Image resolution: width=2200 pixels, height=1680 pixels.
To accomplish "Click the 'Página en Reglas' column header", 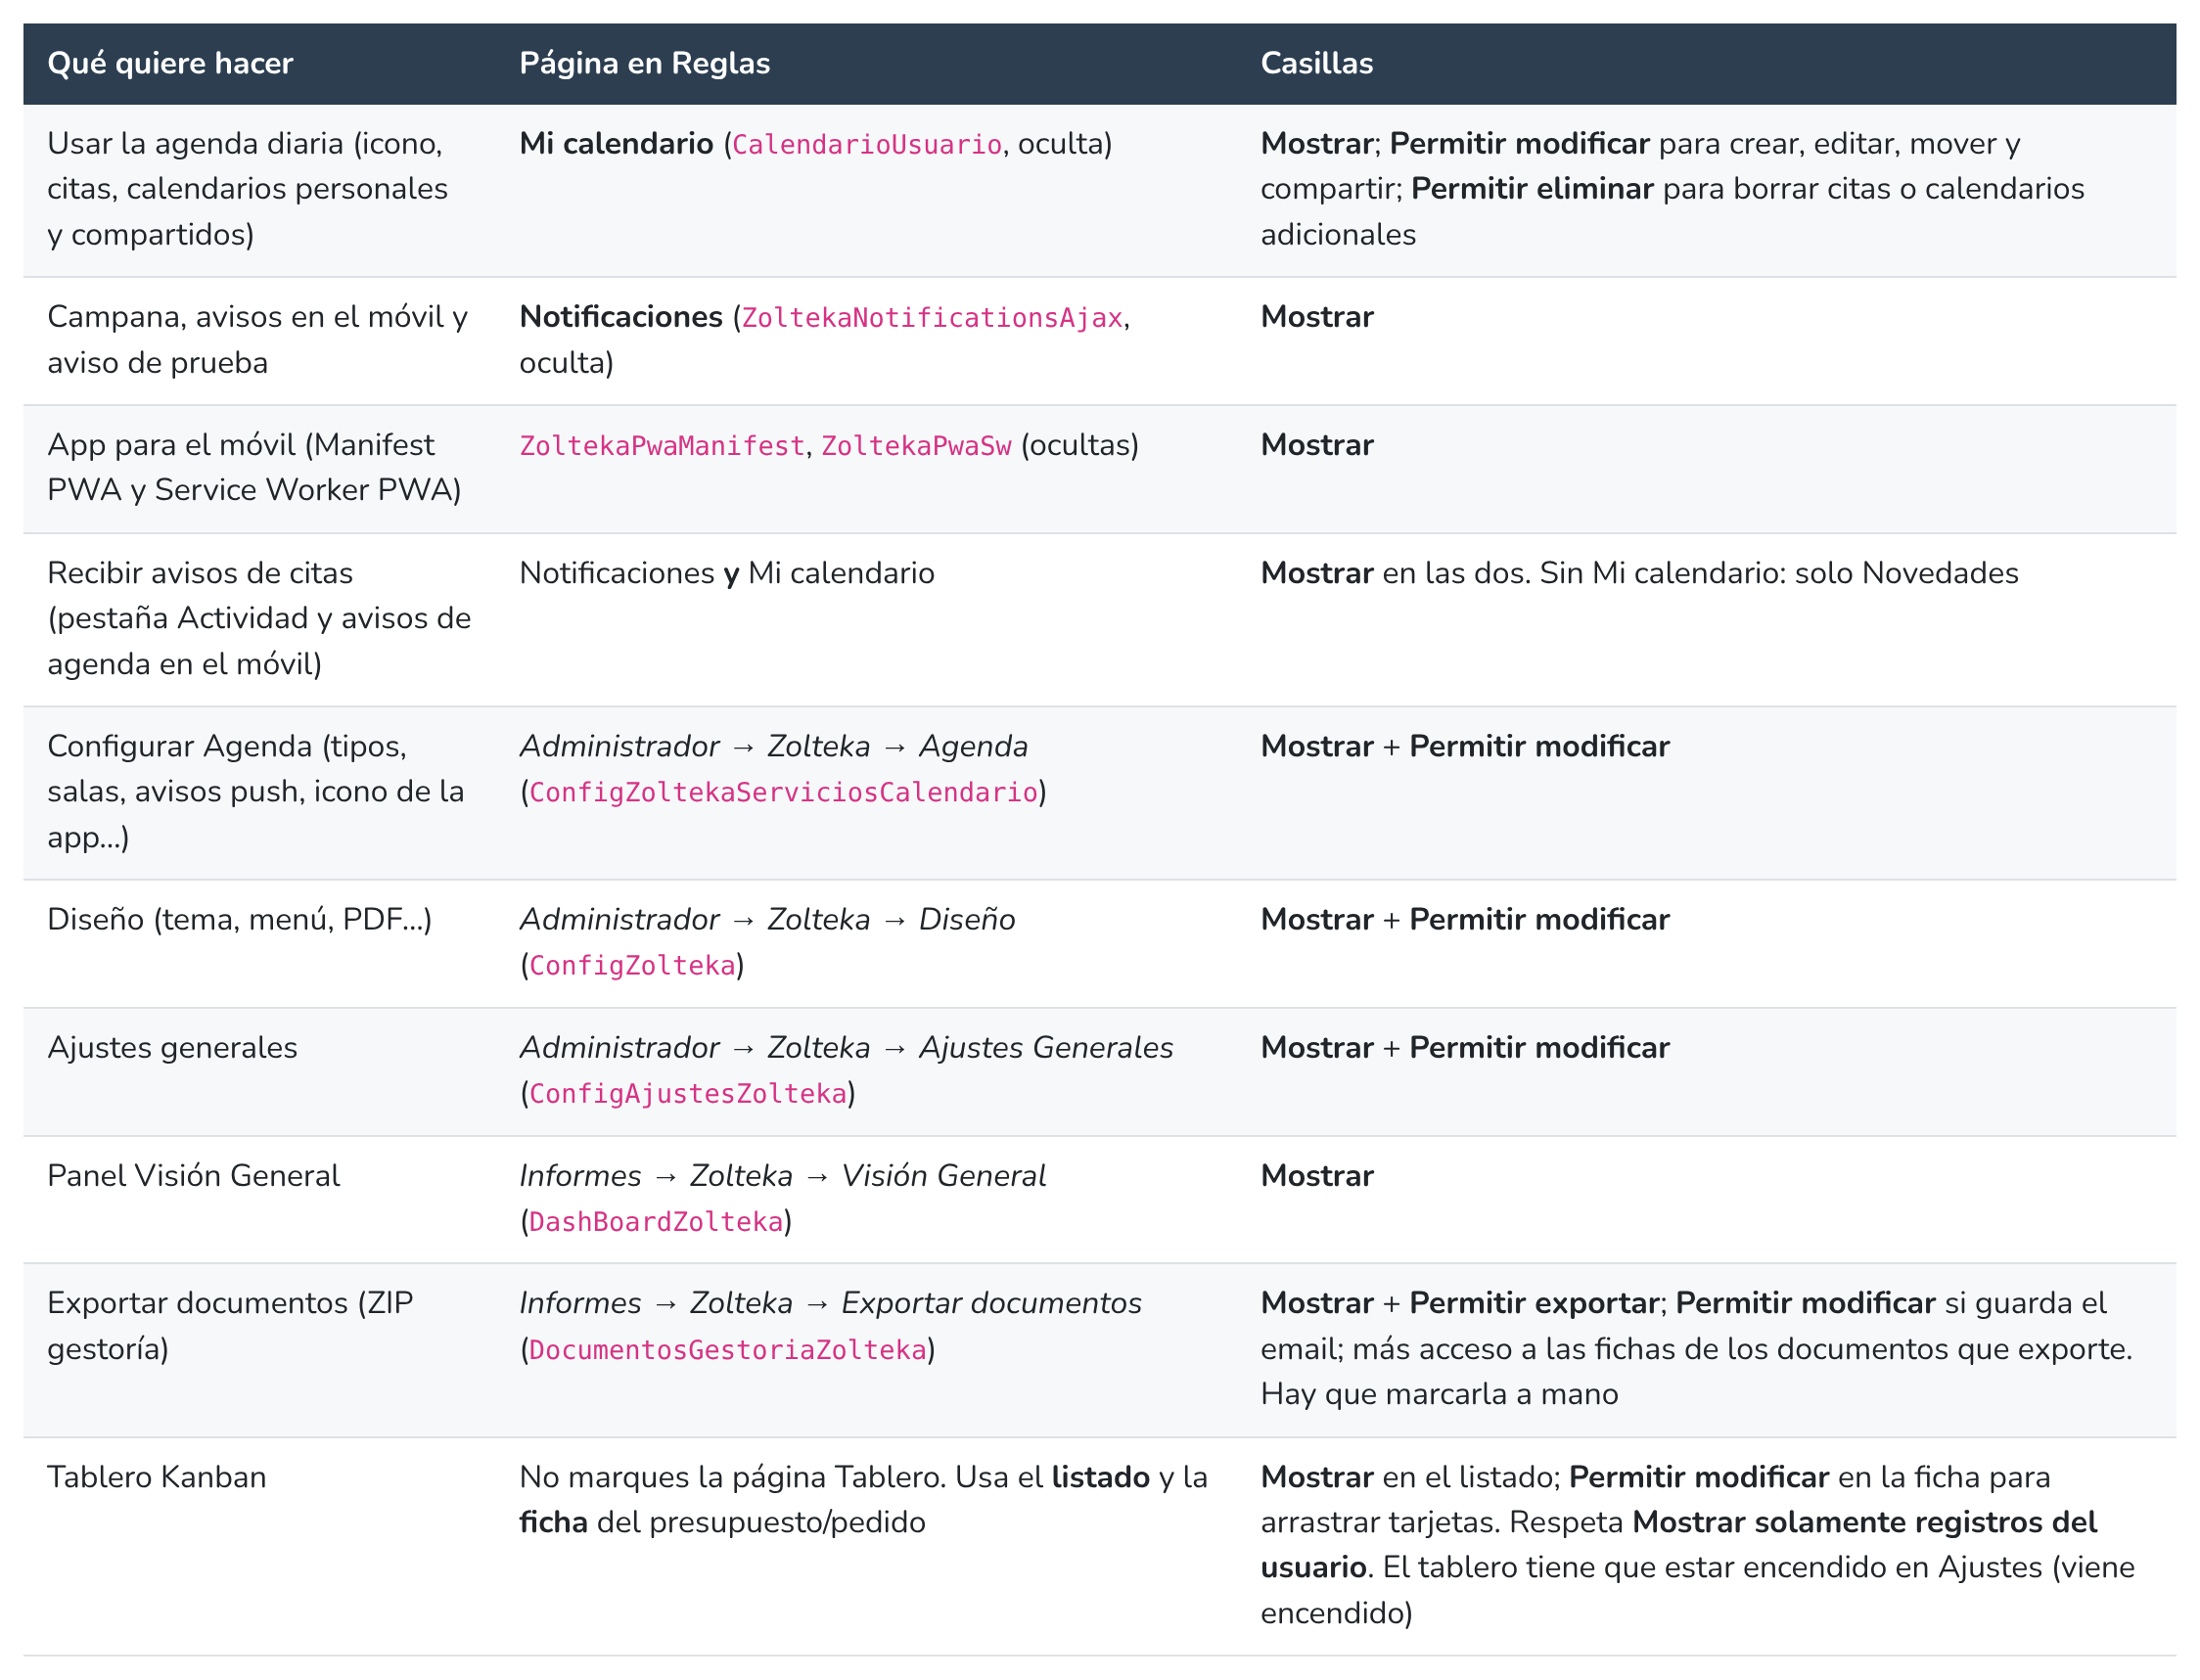I will (x=644, y=63).
